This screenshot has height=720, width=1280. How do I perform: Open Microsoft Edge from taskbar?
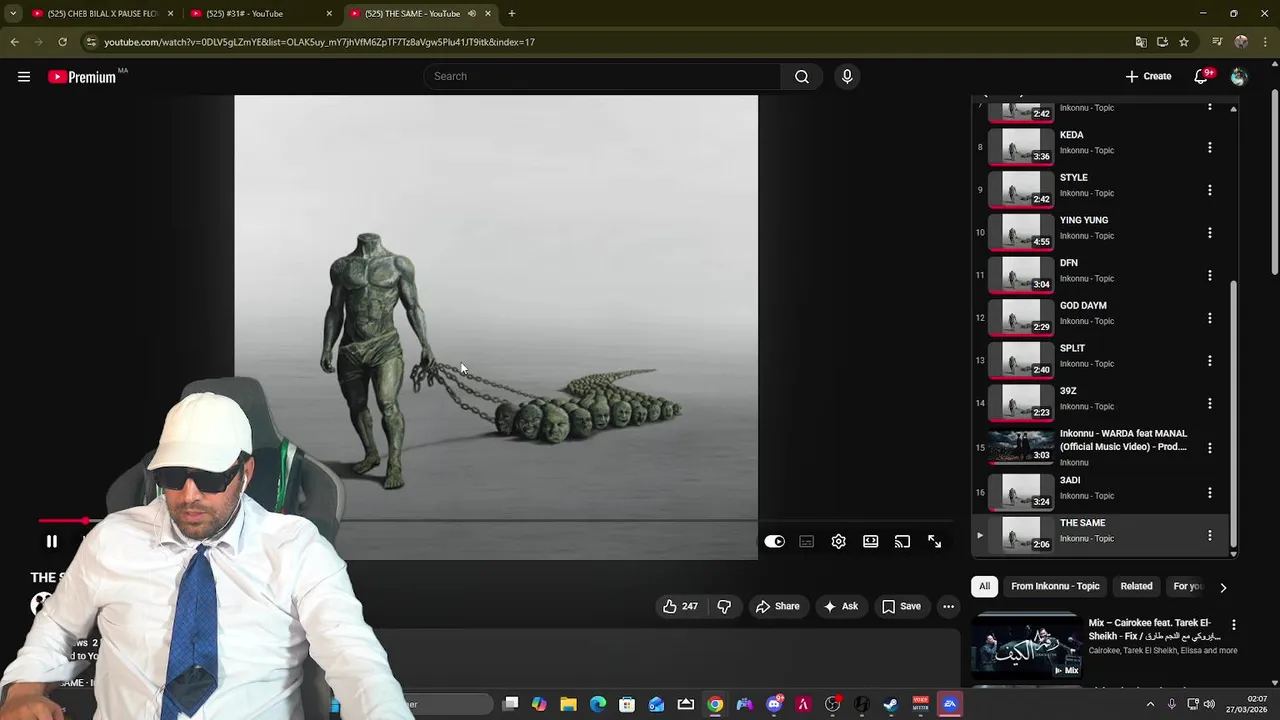coord(598,704)
